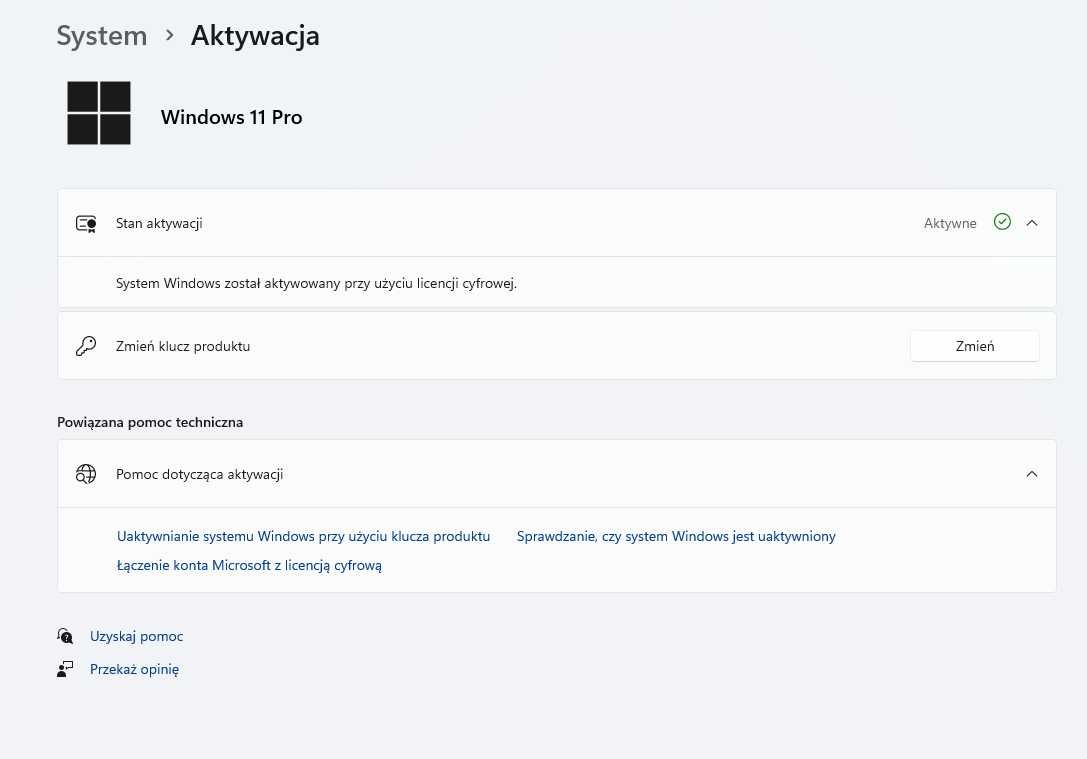Click the Przekaż opinię feedback icon

(65, 669)
